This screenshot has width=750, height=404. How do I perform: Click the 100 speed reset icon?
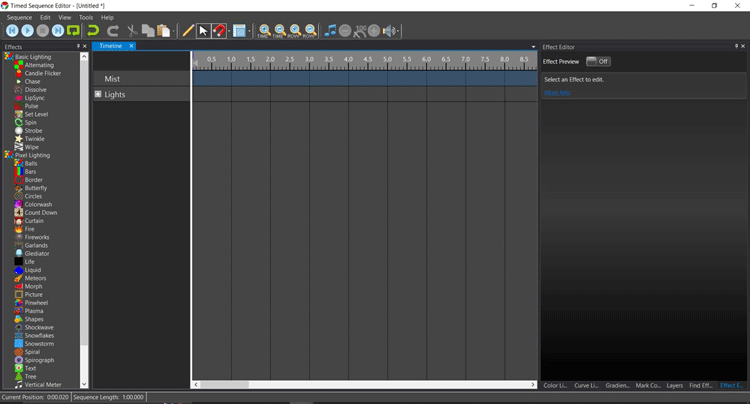coord(360,31)
